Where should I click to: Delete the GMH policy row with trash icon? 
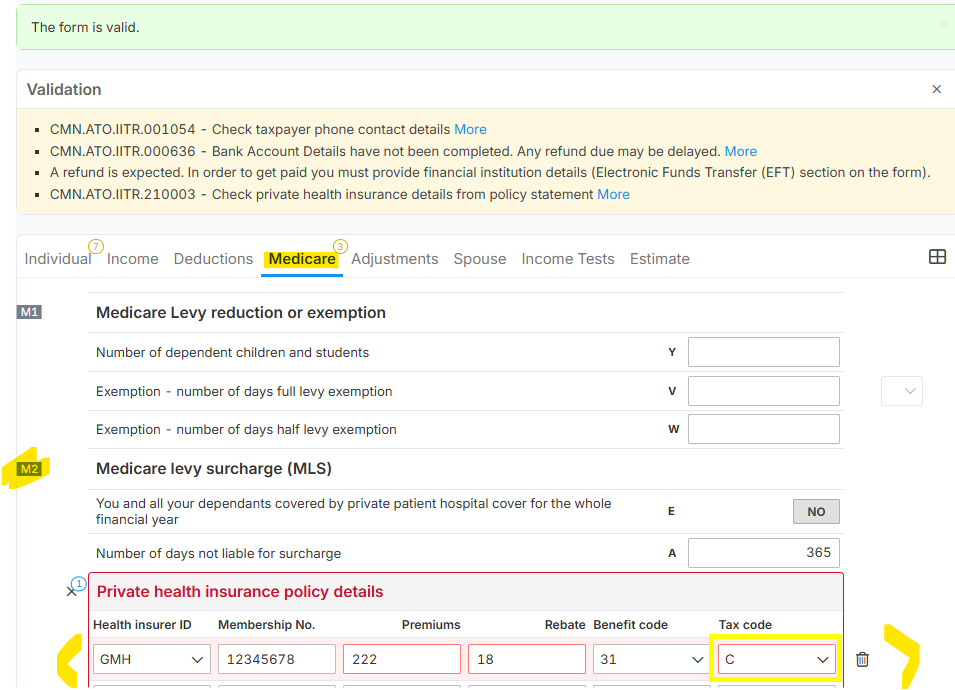862,659
